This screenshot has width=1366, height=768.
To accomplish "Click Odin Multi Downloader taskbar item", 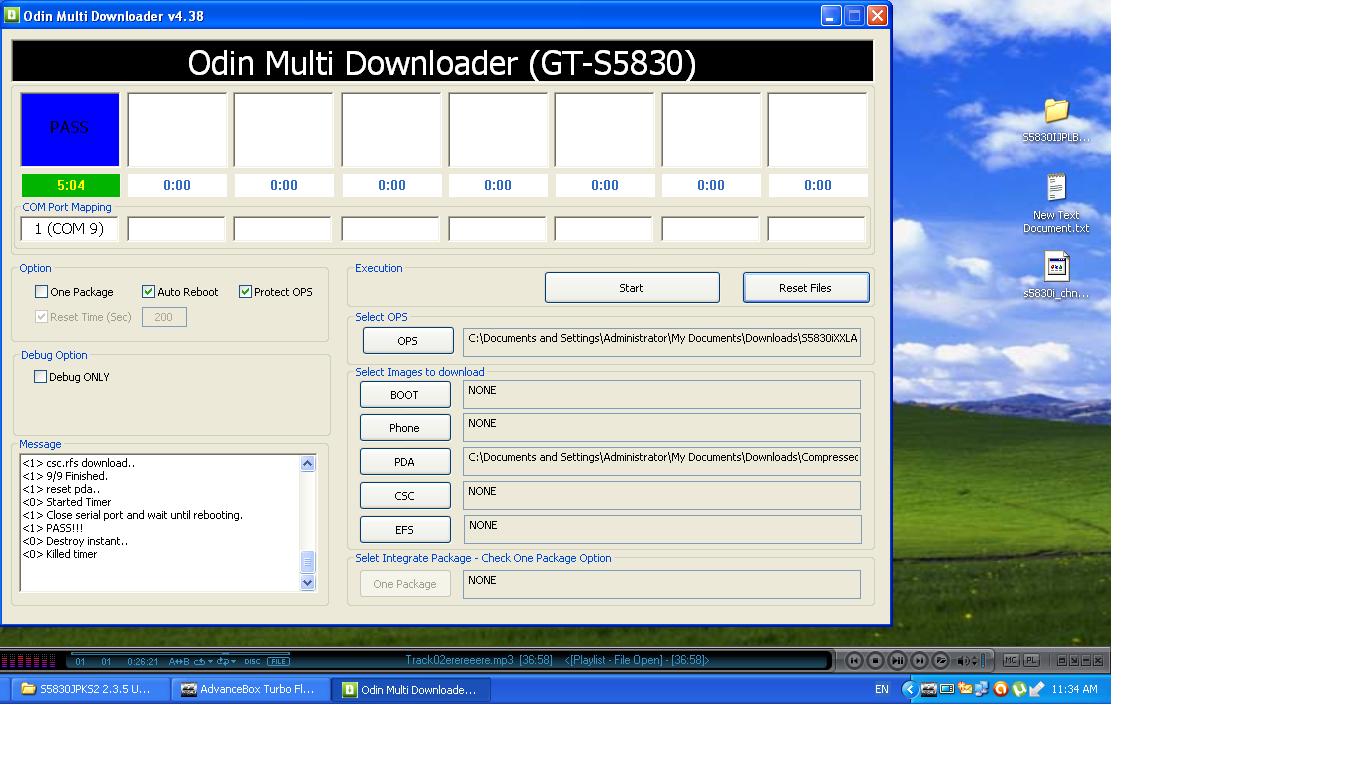I will (410, 689).
